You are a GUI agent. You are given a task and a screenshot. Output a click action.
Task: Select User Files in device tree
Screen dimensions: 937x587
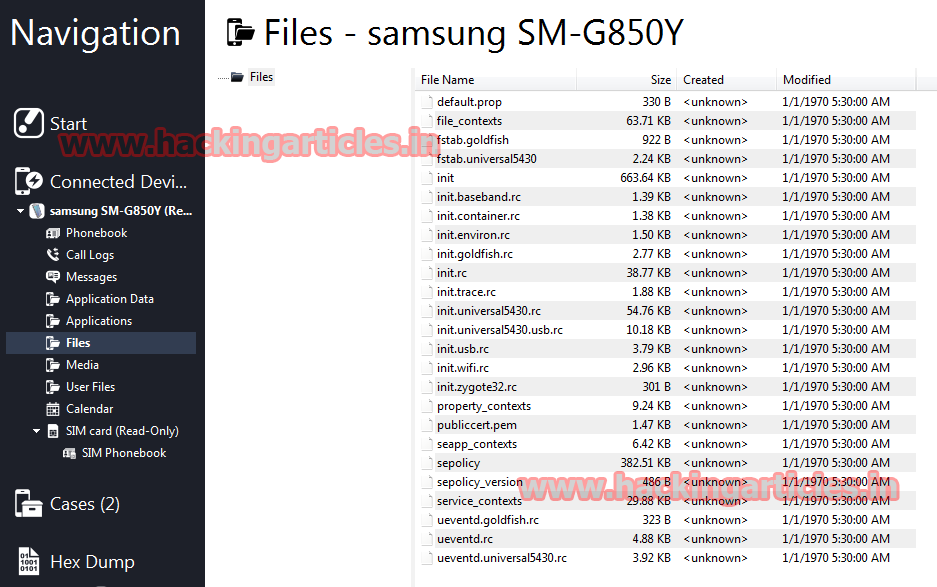tap(90, 387)
